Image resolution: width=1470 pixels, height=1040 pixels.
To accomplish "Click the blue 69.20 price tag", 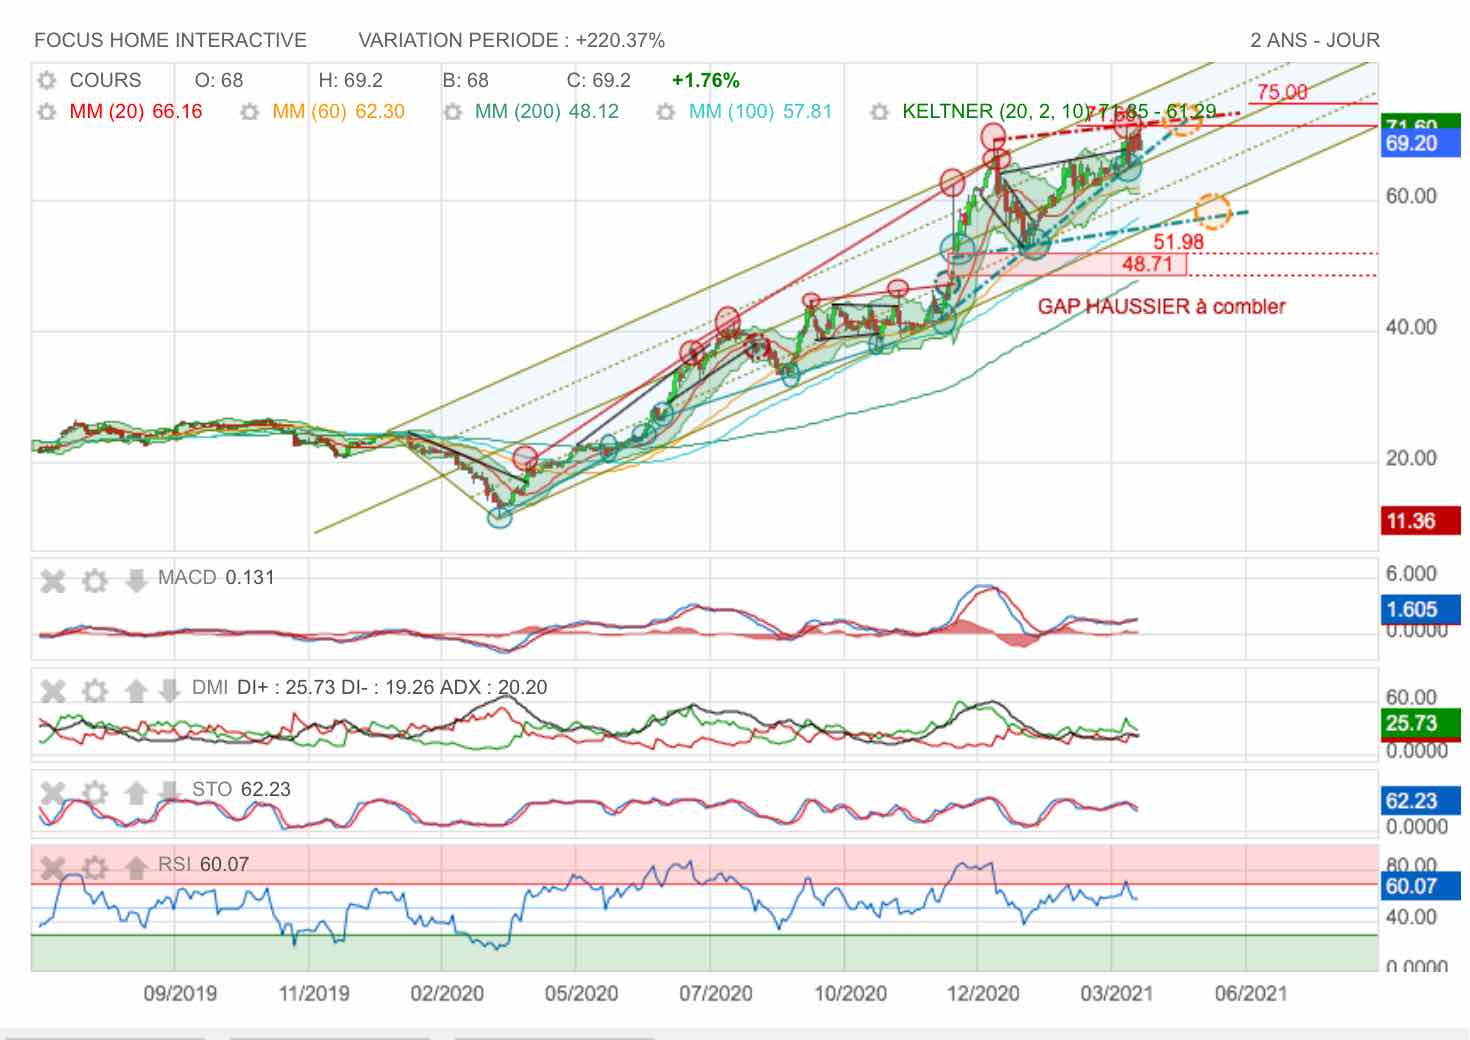I will (x=1420, y=144).
